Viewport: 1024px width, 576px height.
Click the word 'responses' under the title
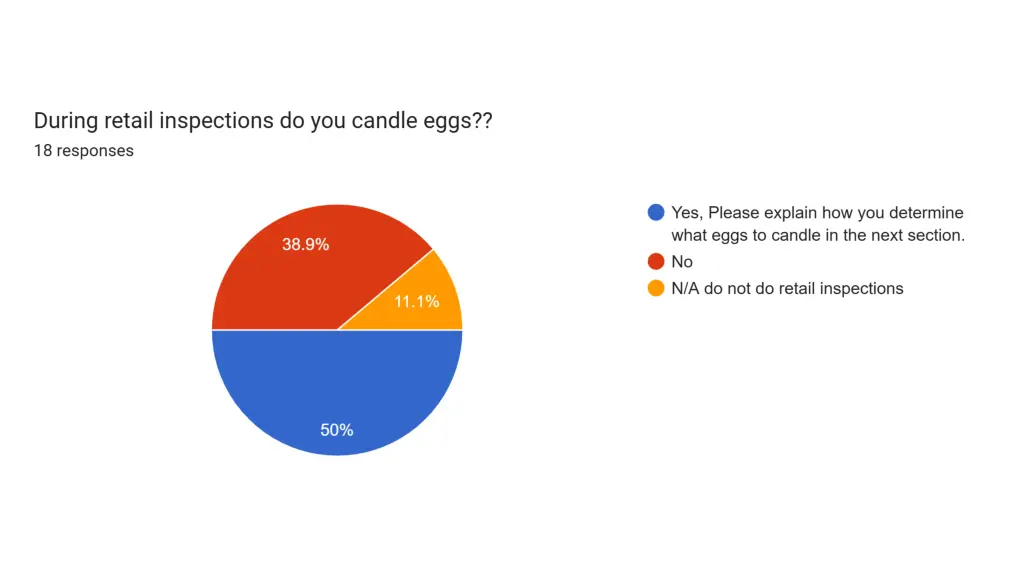click(95, 151)
